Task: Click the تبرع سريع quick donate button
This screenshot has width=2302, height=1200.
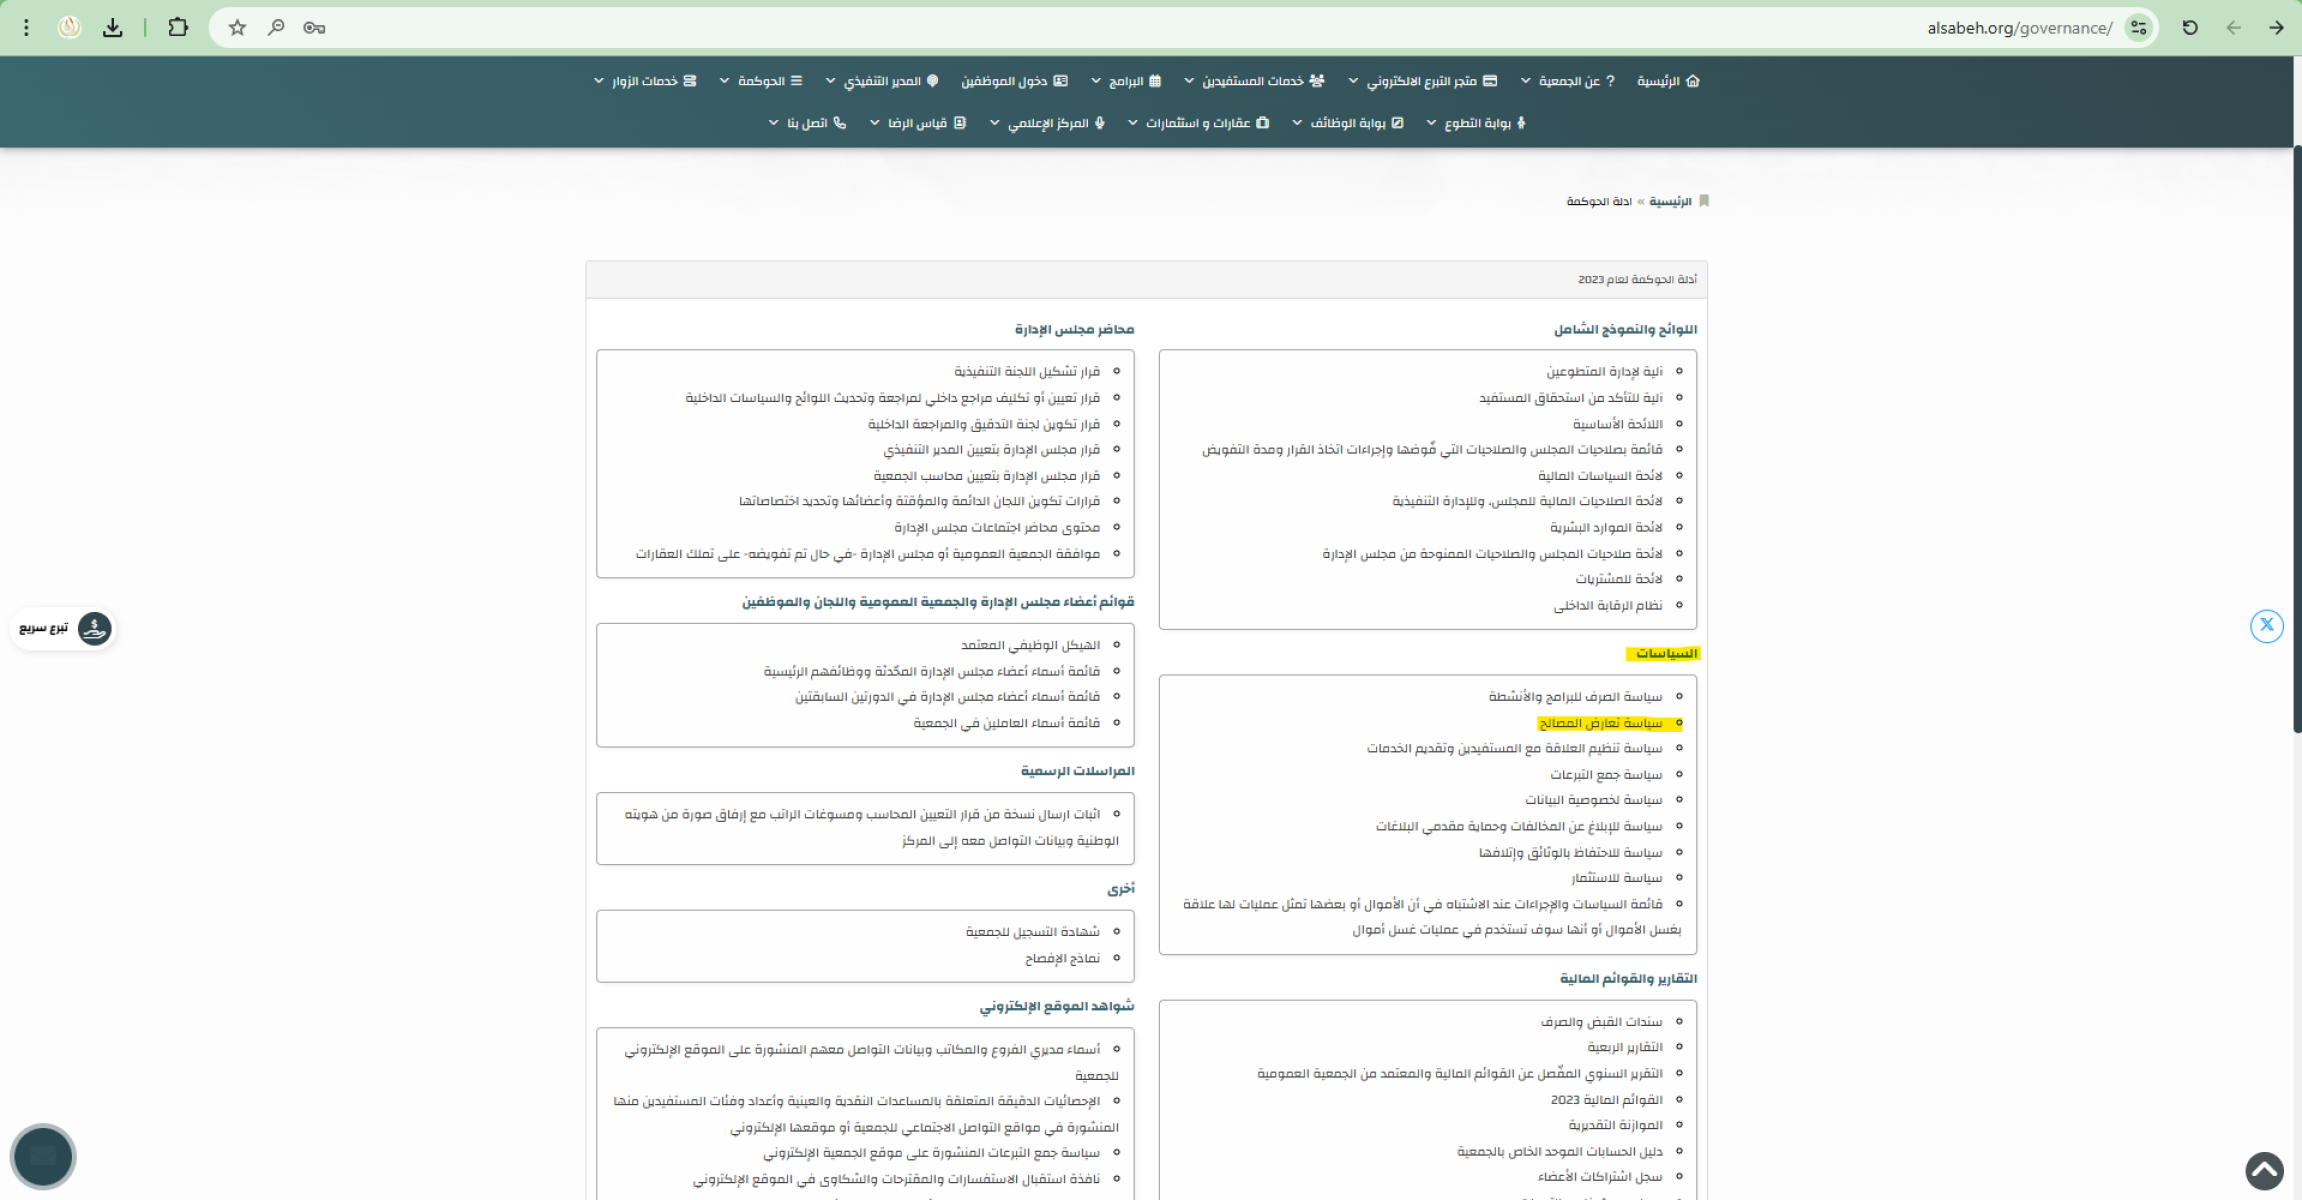Action: pos(63,629)
